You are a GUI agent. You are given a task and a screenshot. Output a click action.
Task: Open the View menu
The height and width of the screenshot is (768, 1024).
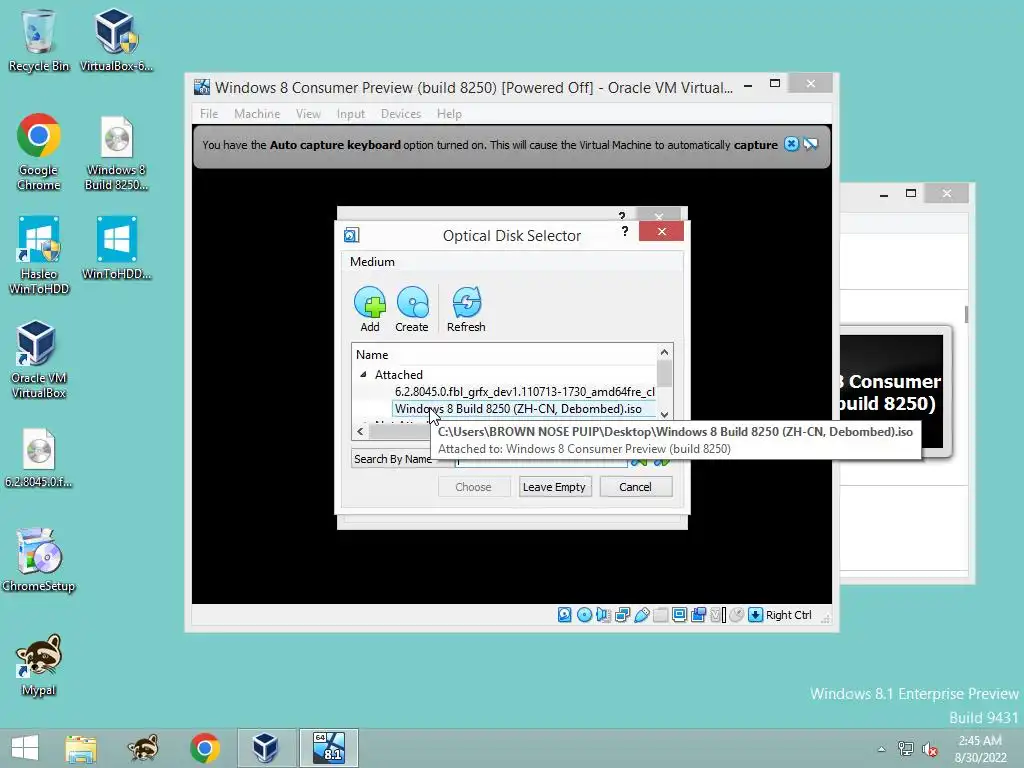(308, 114)
